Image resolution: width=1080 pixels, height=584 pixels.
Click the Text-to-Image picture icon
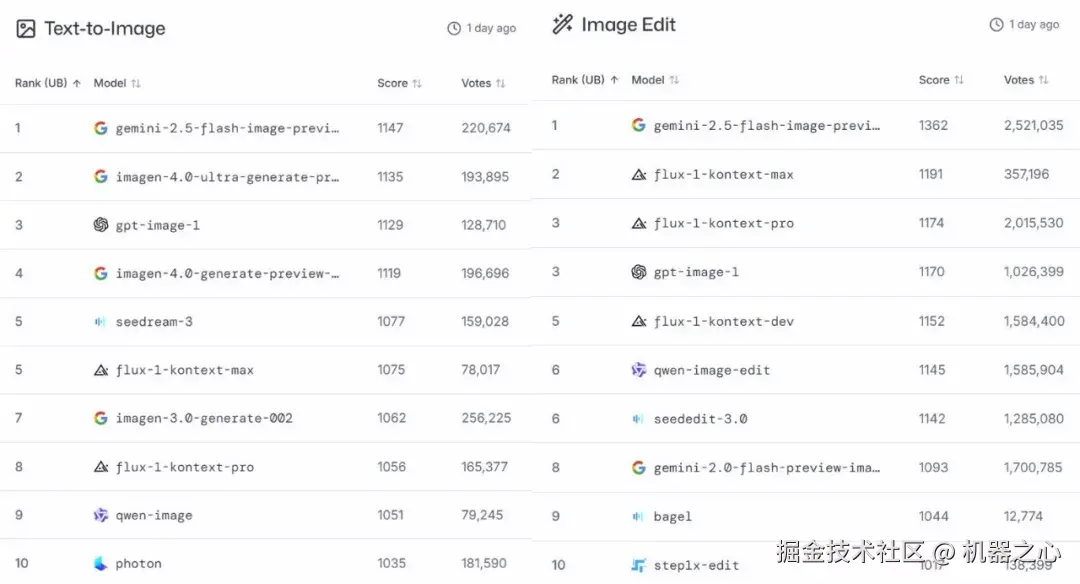tap(26, 29)
